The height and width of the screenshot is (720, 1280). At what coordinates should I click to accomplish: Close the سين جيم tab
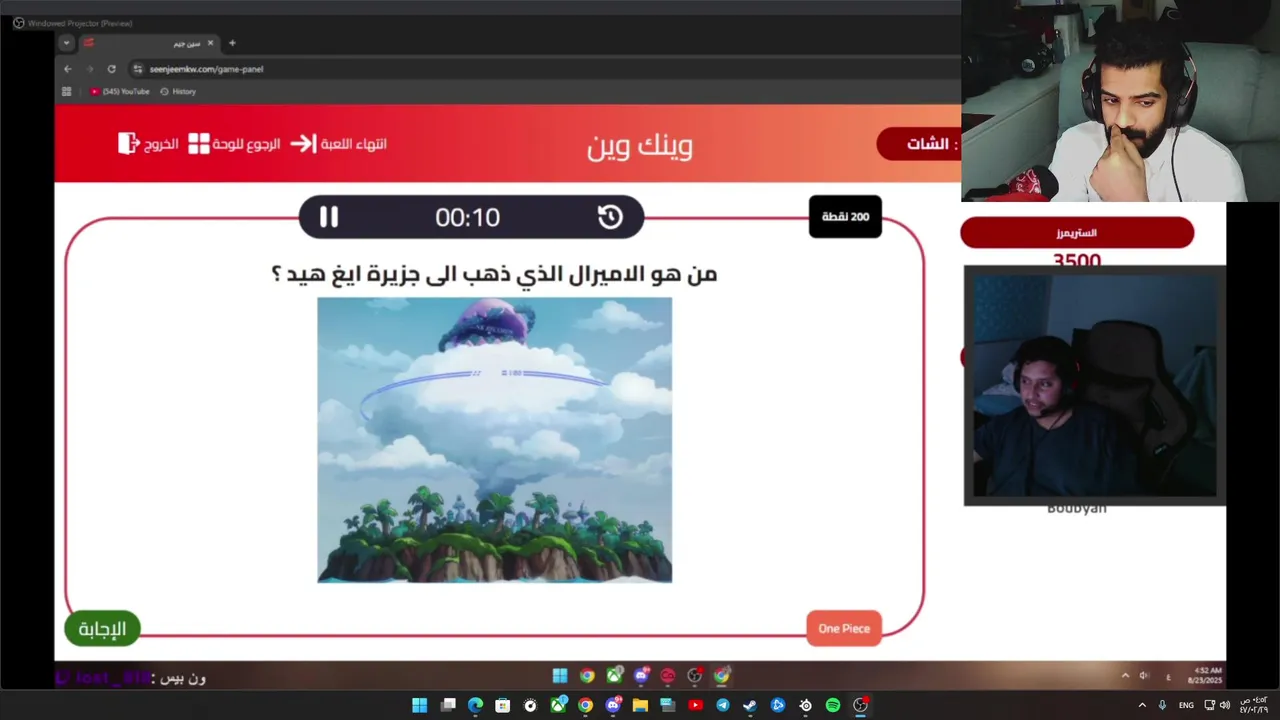[210, 43]
